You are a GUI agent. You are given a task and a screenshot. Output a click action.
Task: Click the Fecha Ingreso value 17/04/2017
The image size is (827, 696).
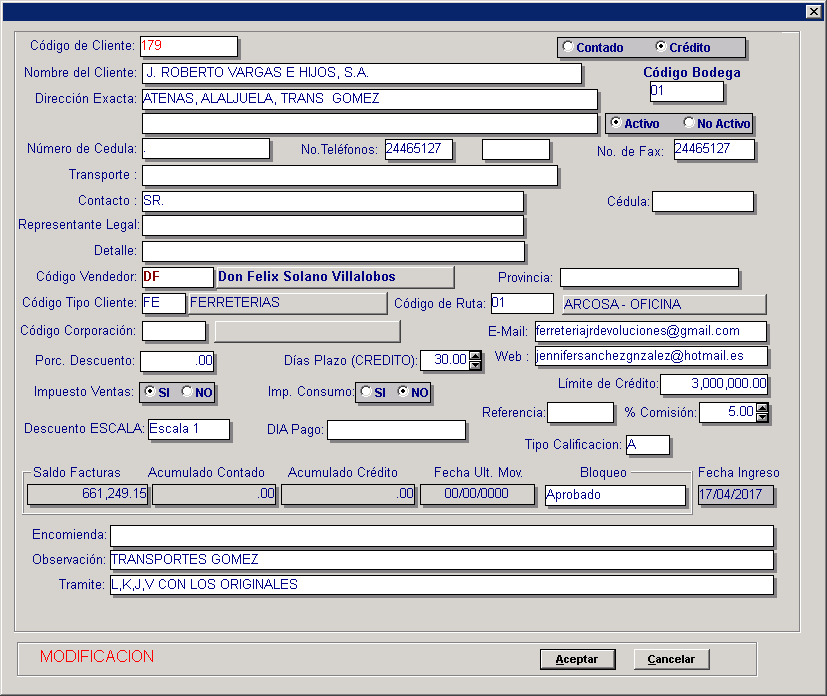click(x=736, y=495)
